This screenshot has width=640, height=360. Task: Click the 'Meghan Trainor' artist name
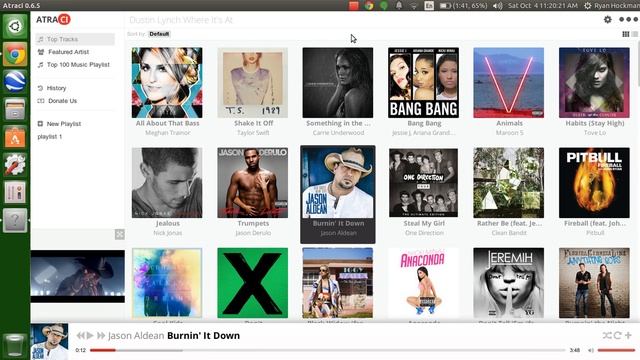coord(167,133)
